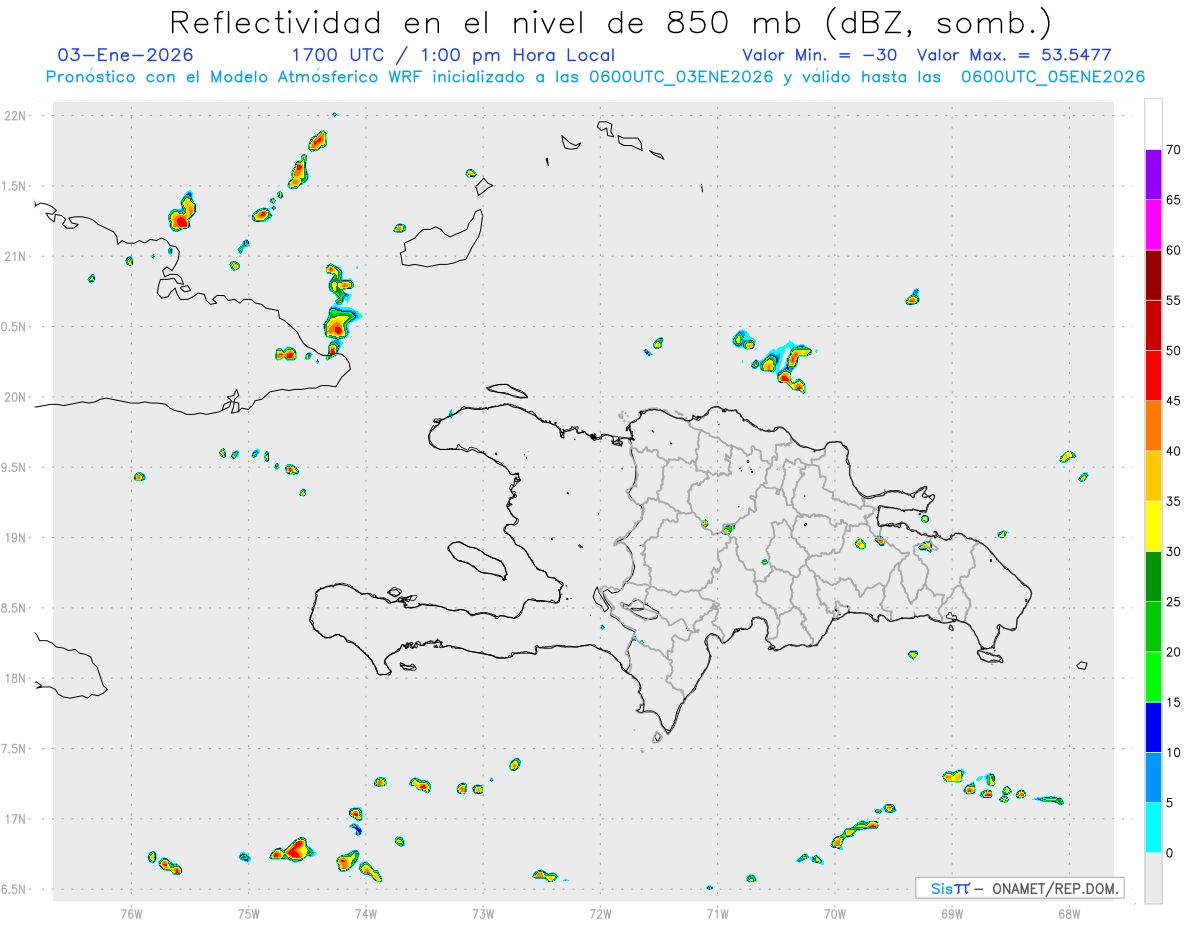The height and width of the screenshot is (927, 1200).
Task: Click the colorbar tick label '35'
Action: [x=1173, y=501]
